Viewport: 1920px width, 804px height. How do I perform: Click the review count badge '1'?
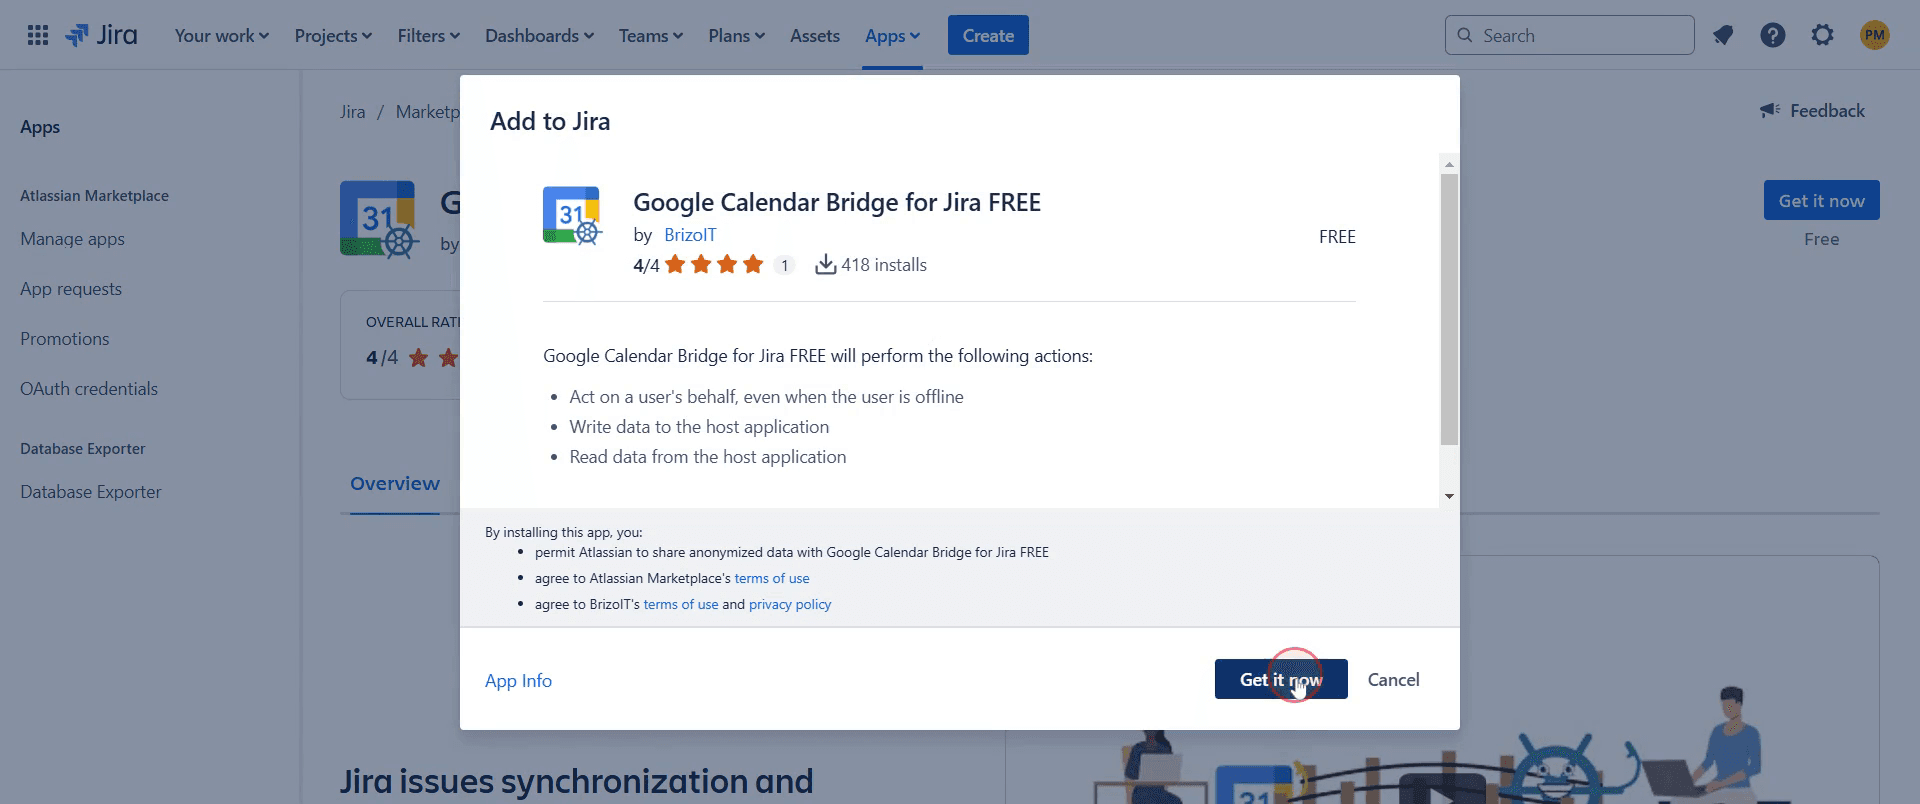coord(785,265)
